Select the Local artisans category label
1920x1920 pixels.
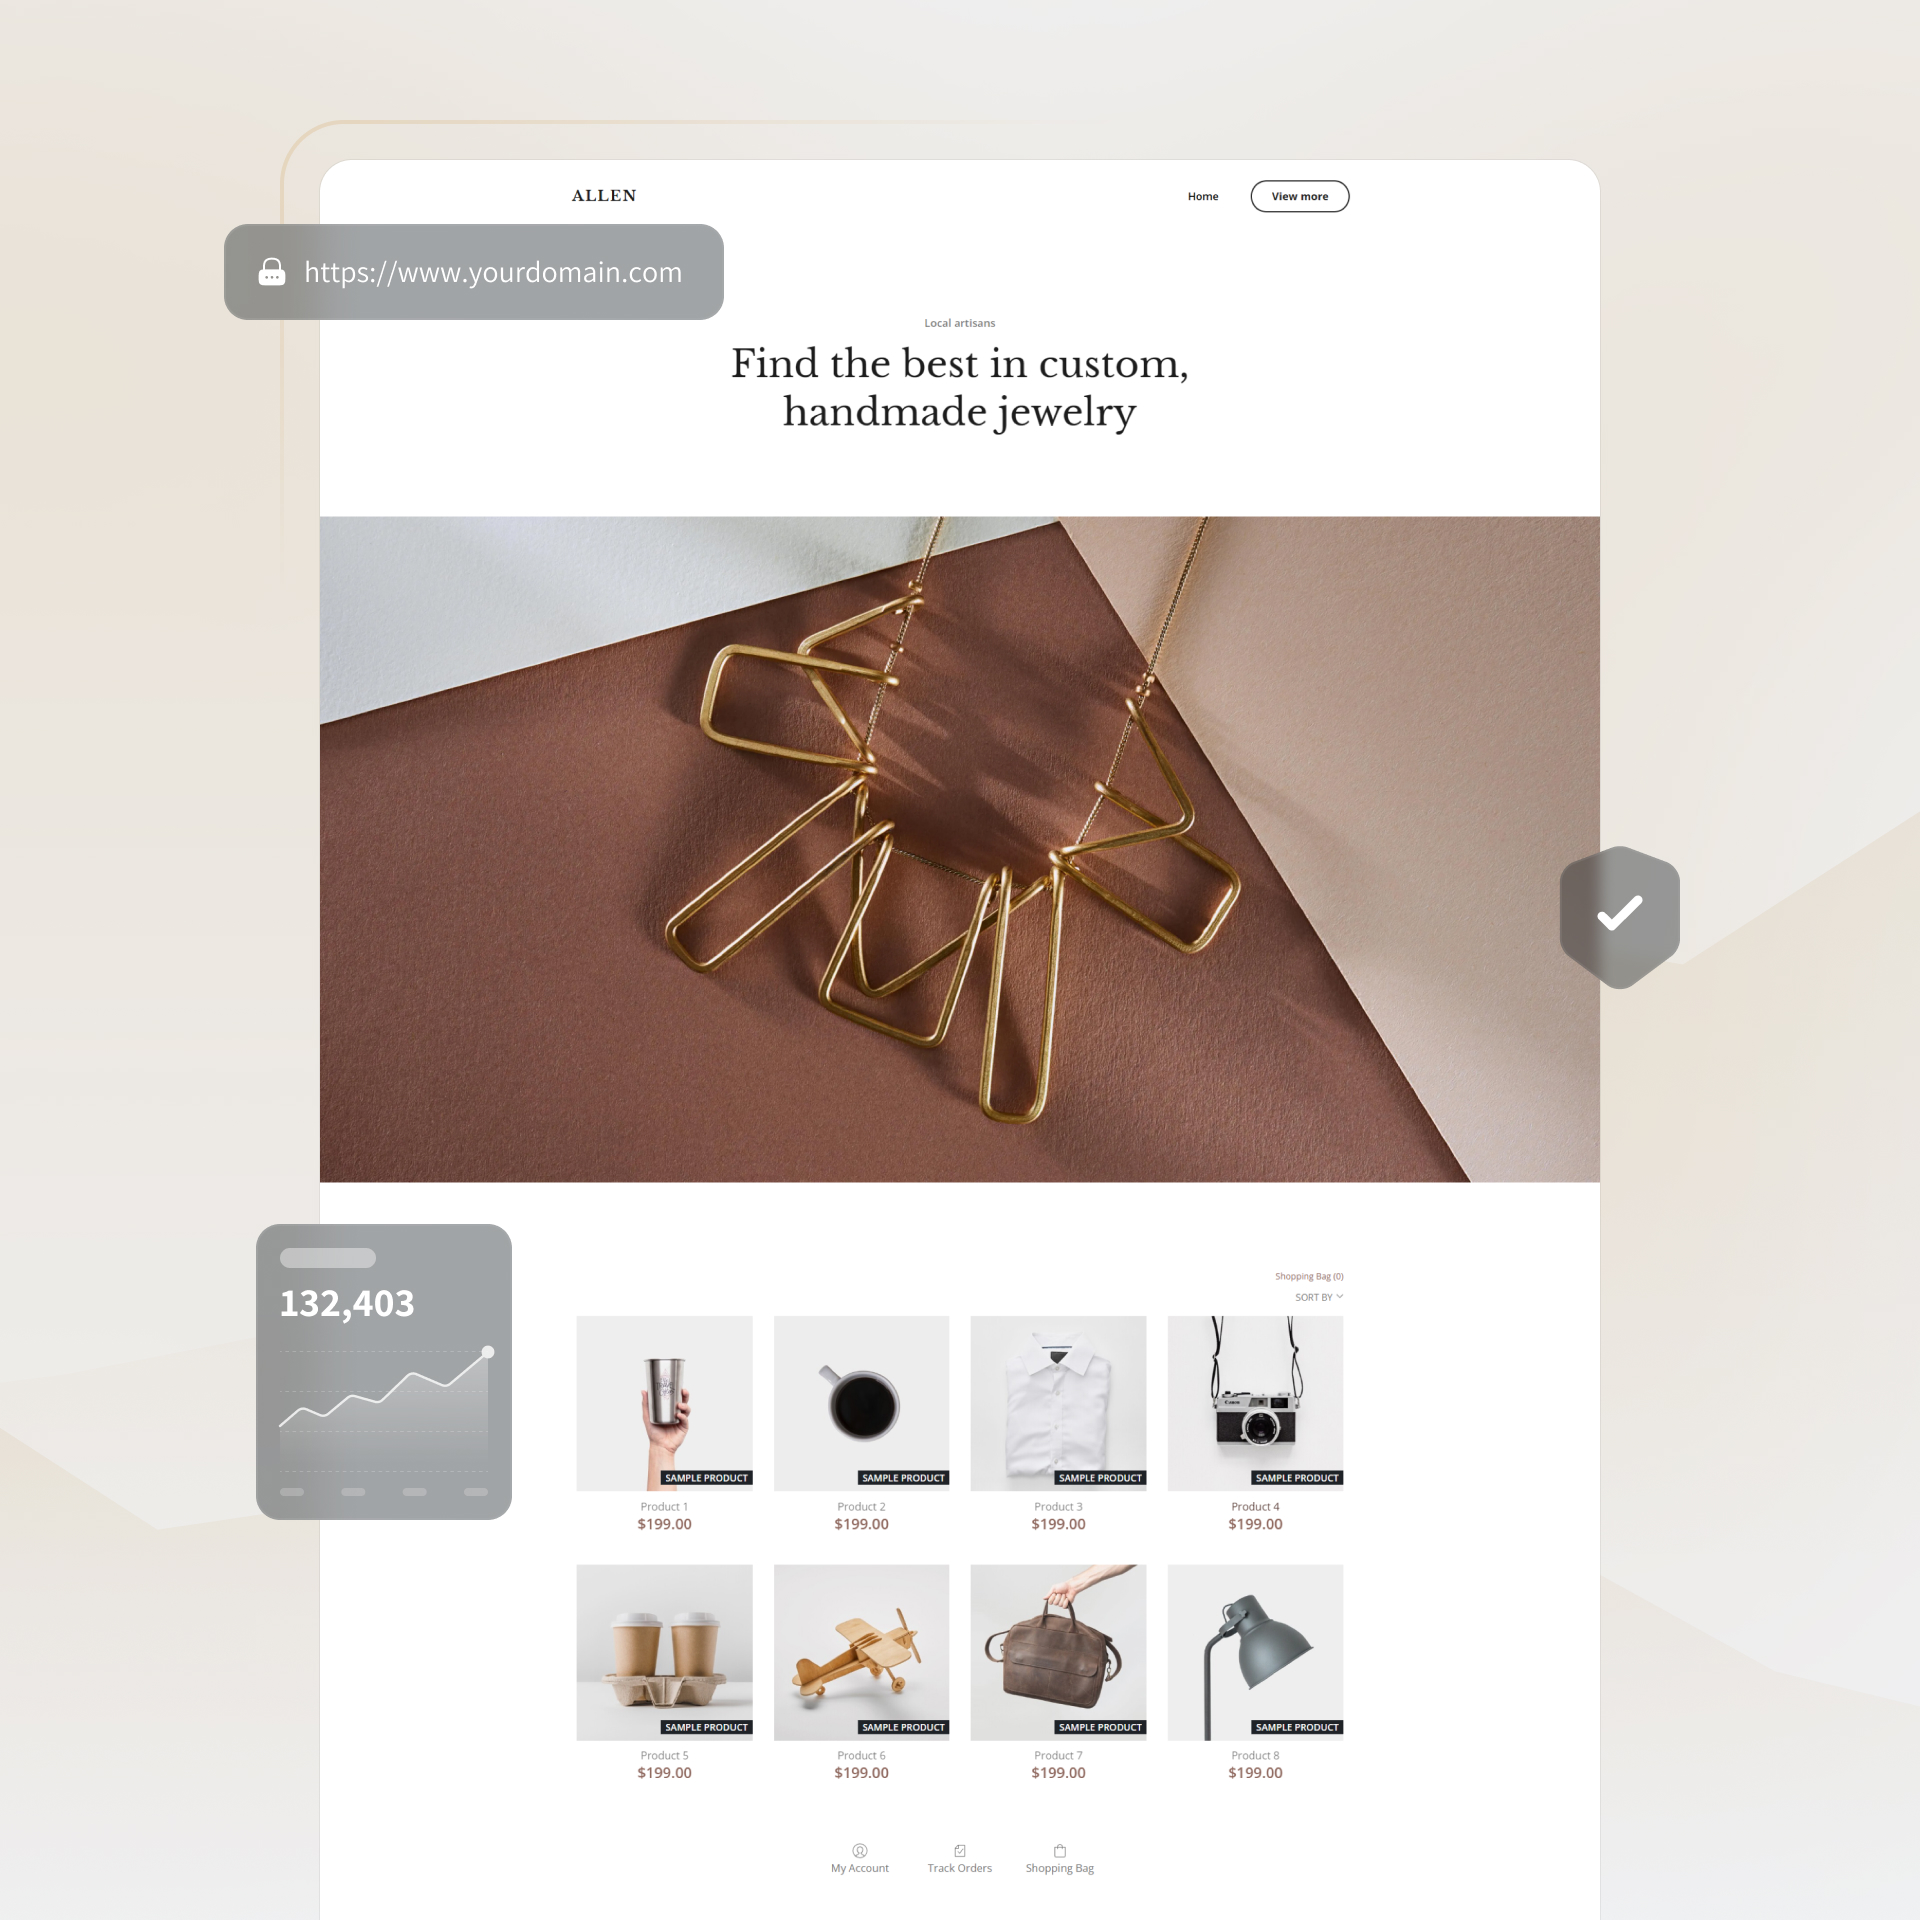point(960,322)
